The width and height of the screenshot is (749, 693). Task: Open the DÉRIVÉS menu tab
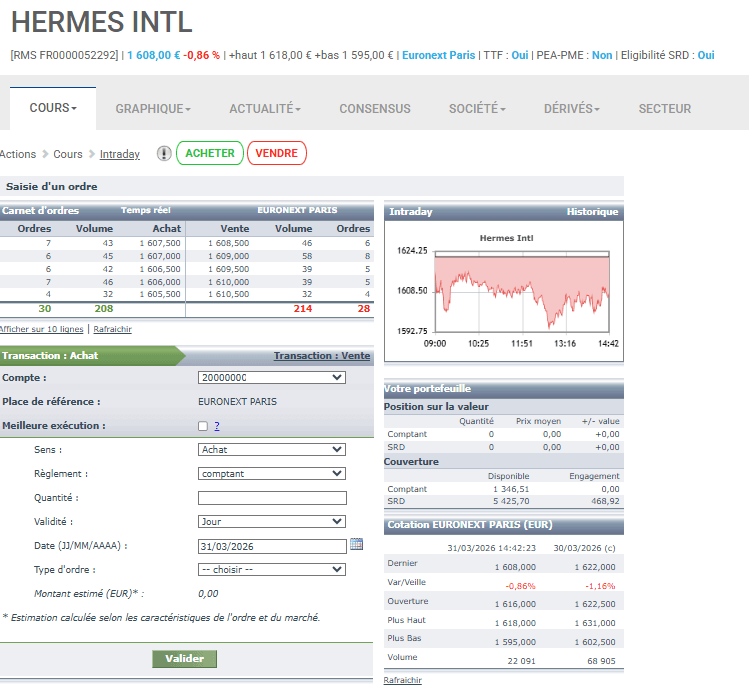coord(572,109)
